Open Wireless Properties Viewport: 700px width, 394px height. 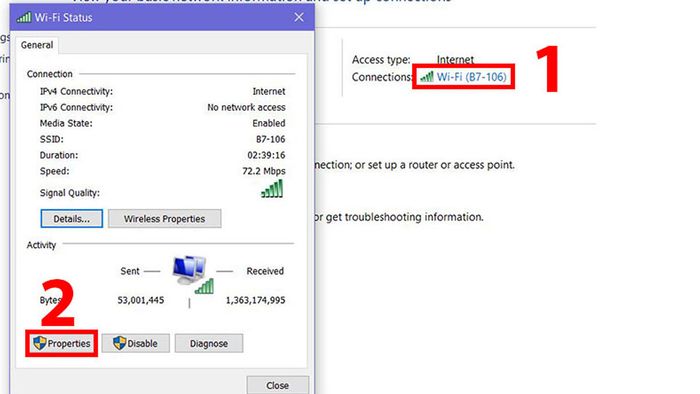(164, 219)
